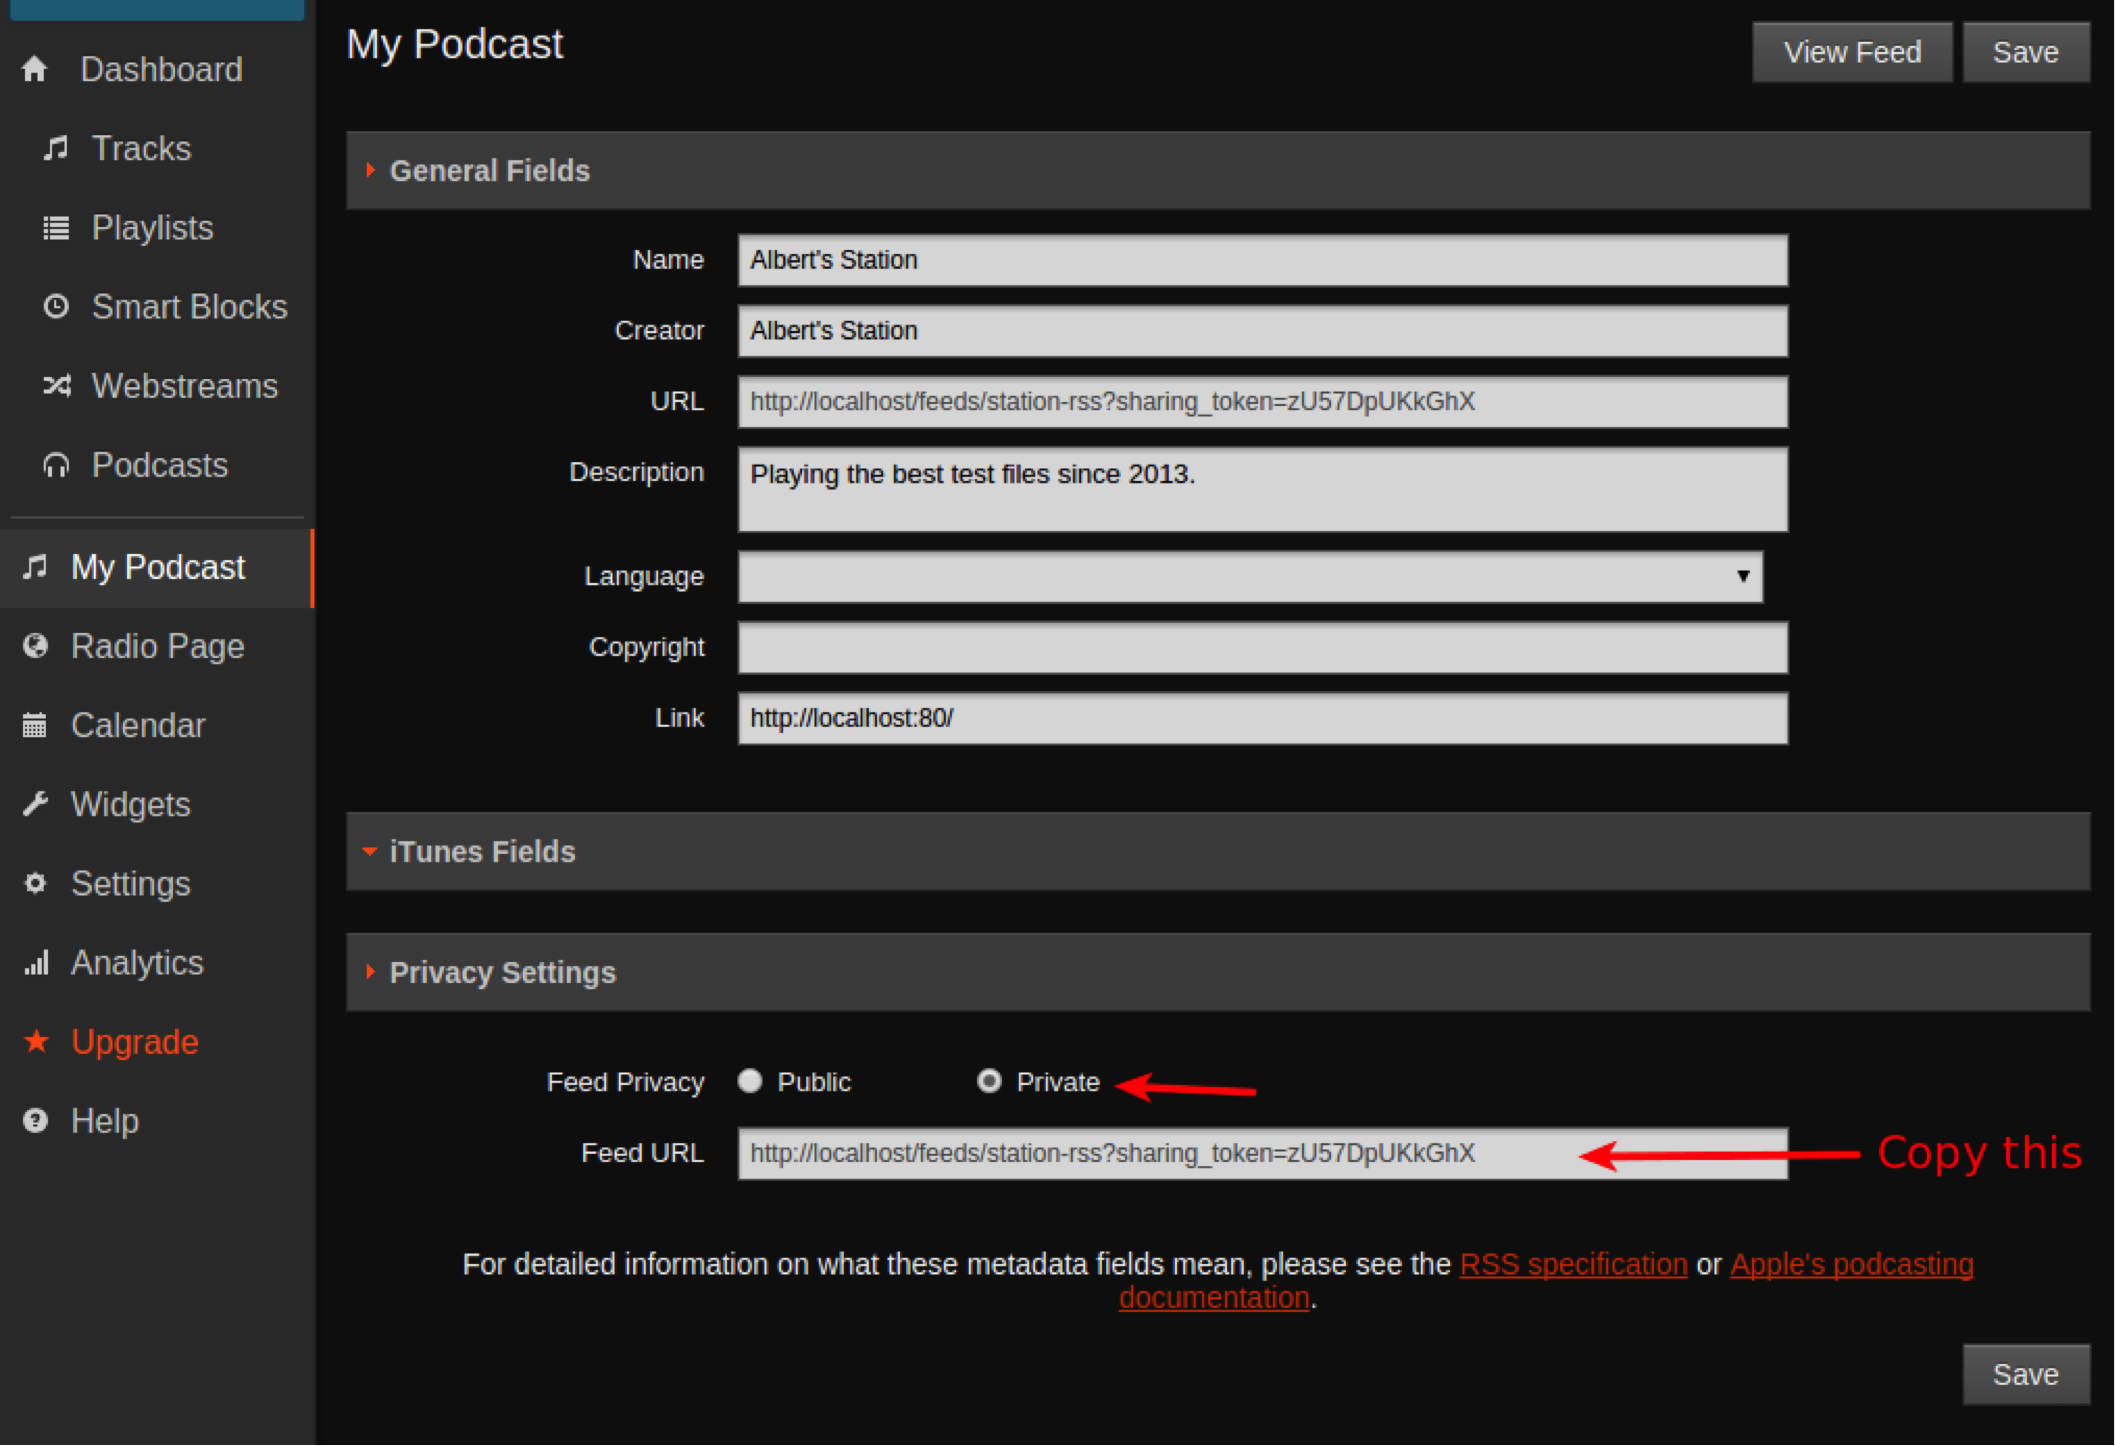Click the Calendar icon in sidebar
Image resolution: width=2115 pixels, height=1446 pixels.
tap(35, 725)
